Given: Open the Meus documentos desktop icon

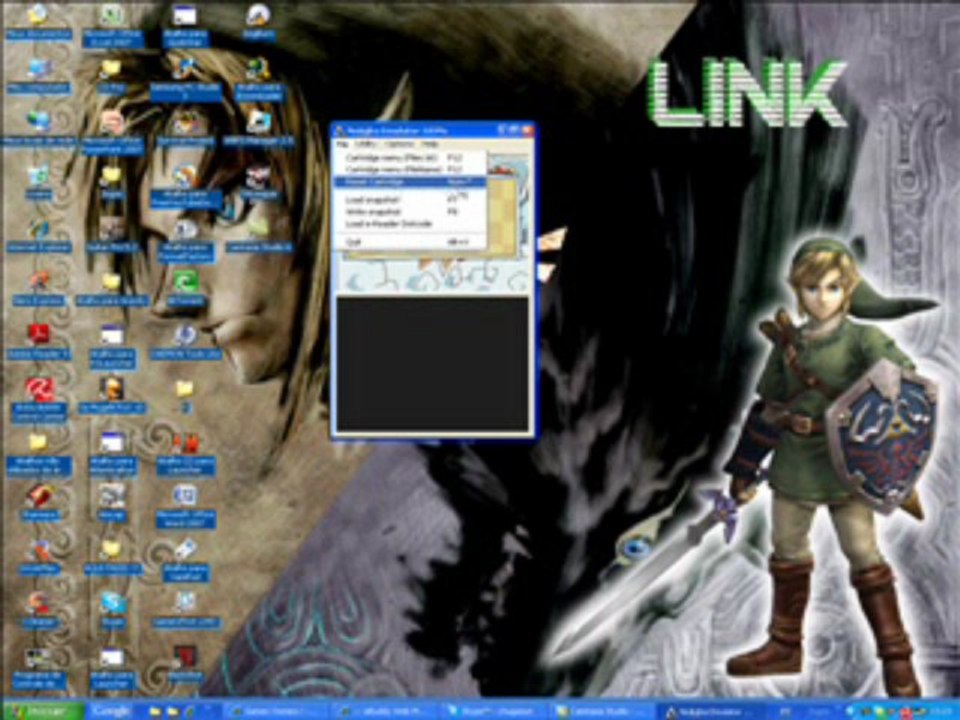Looking at the screenshot, I should pyautogui.click(x=38, y=21).
